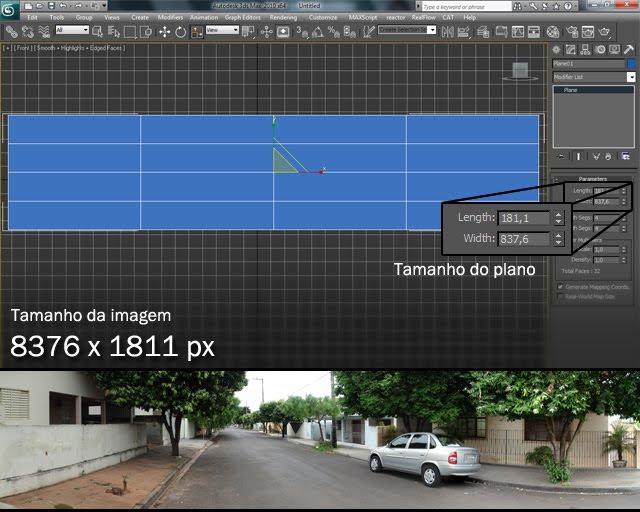Image resolution: width=640 pixels, height=512 pixels.
Task: Click the Select and Manipulate icon
Action: click(267, 31)
